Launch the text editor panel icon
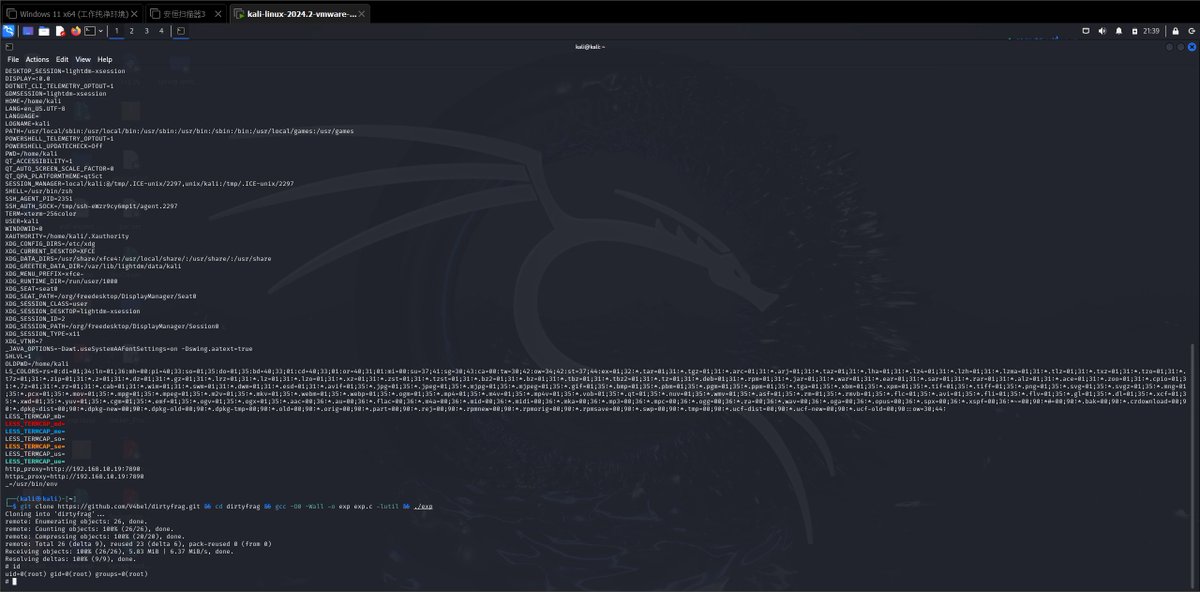 pos(60,31)
